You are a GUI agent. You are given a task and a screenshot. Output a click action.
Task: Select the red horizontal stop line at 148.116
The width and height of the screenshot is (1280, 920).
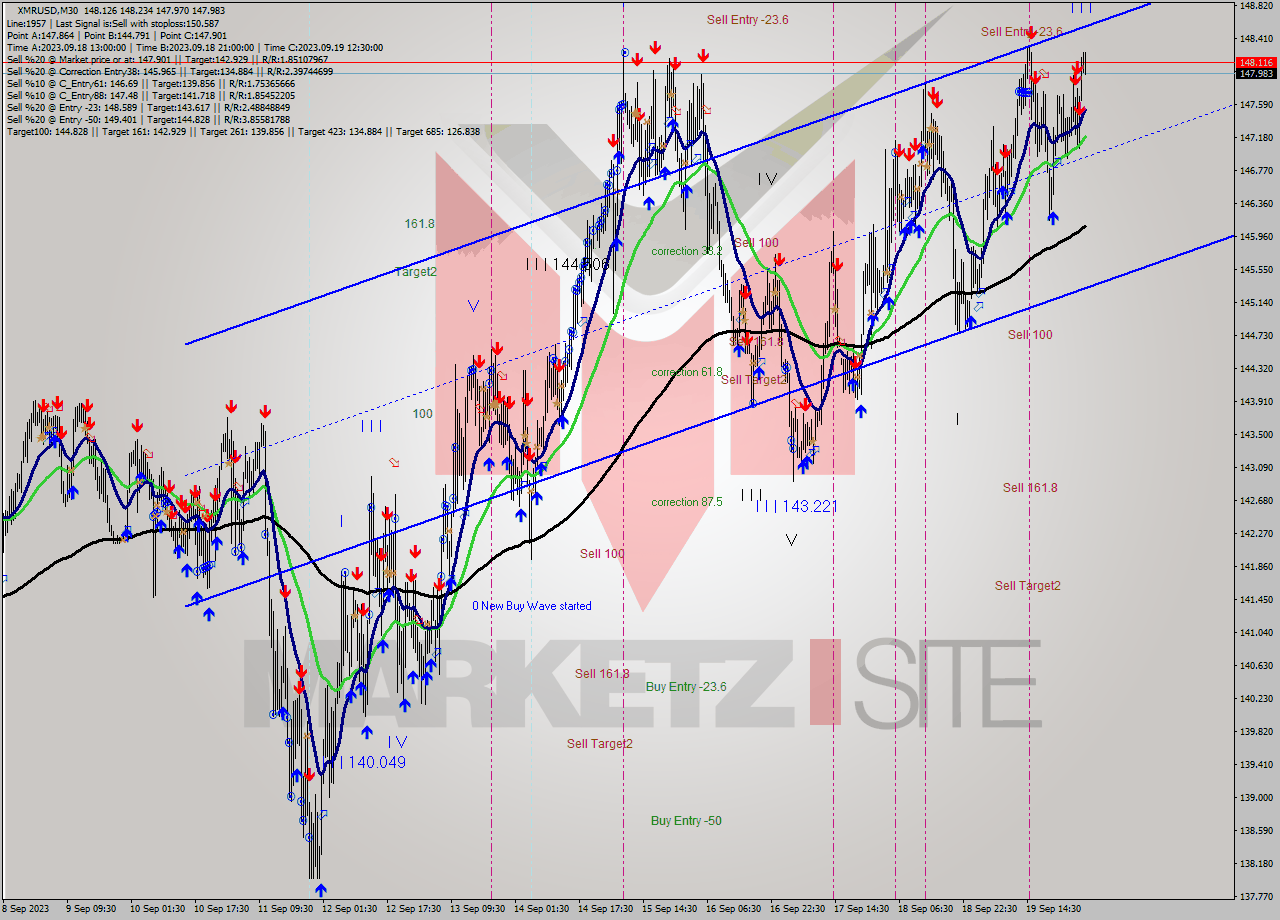(x=617, y=63)
